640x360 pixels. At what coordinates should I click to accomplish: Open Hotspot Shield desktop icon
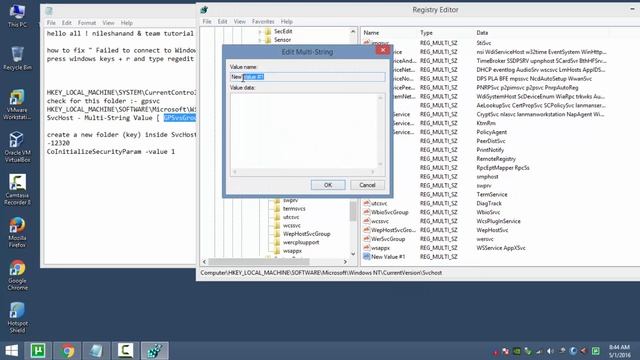coord(17,318)
